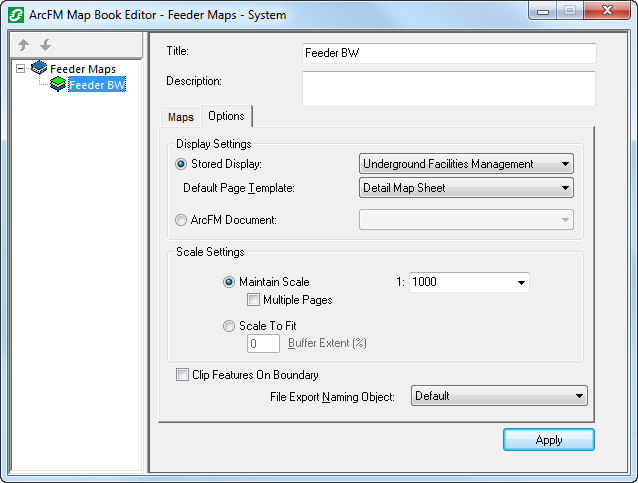Image resolution: width=638 pixels, height=483 pixels.
Task: Select the Scale To Fit option
Action: coord(230,326)
